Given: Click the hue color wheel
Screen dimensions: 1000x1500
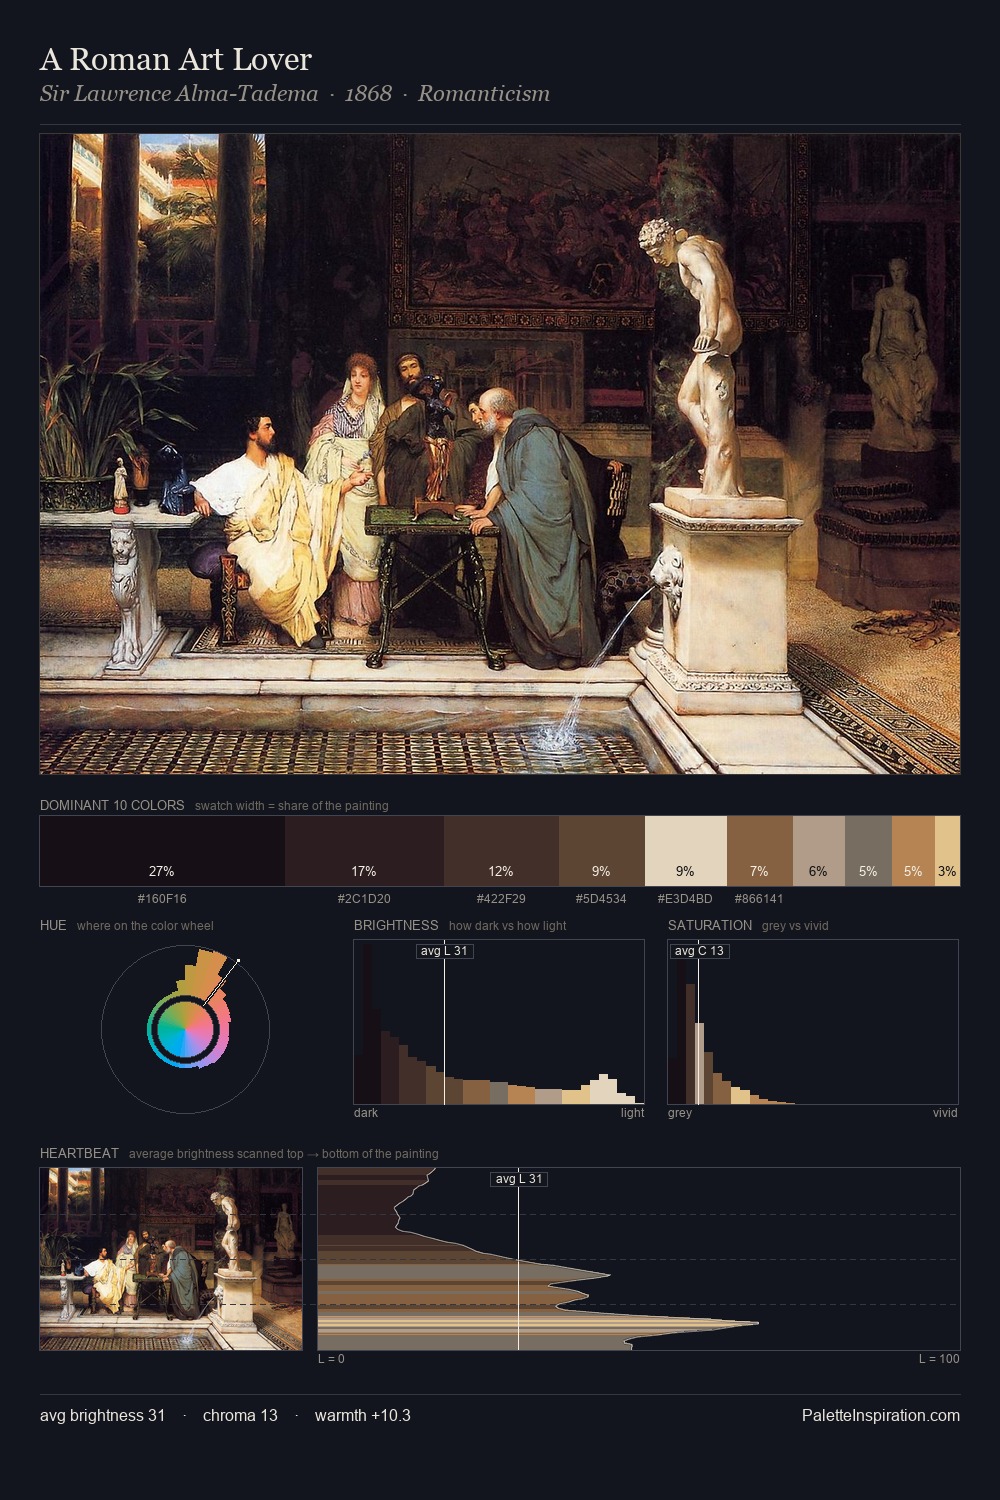Looking at the screenshot, I should (185, 1028).
